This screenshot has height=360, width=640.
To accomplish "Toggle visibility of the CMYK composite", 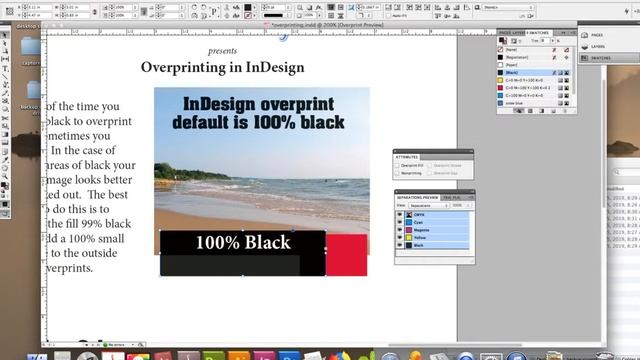I will (x=400, y=214).
